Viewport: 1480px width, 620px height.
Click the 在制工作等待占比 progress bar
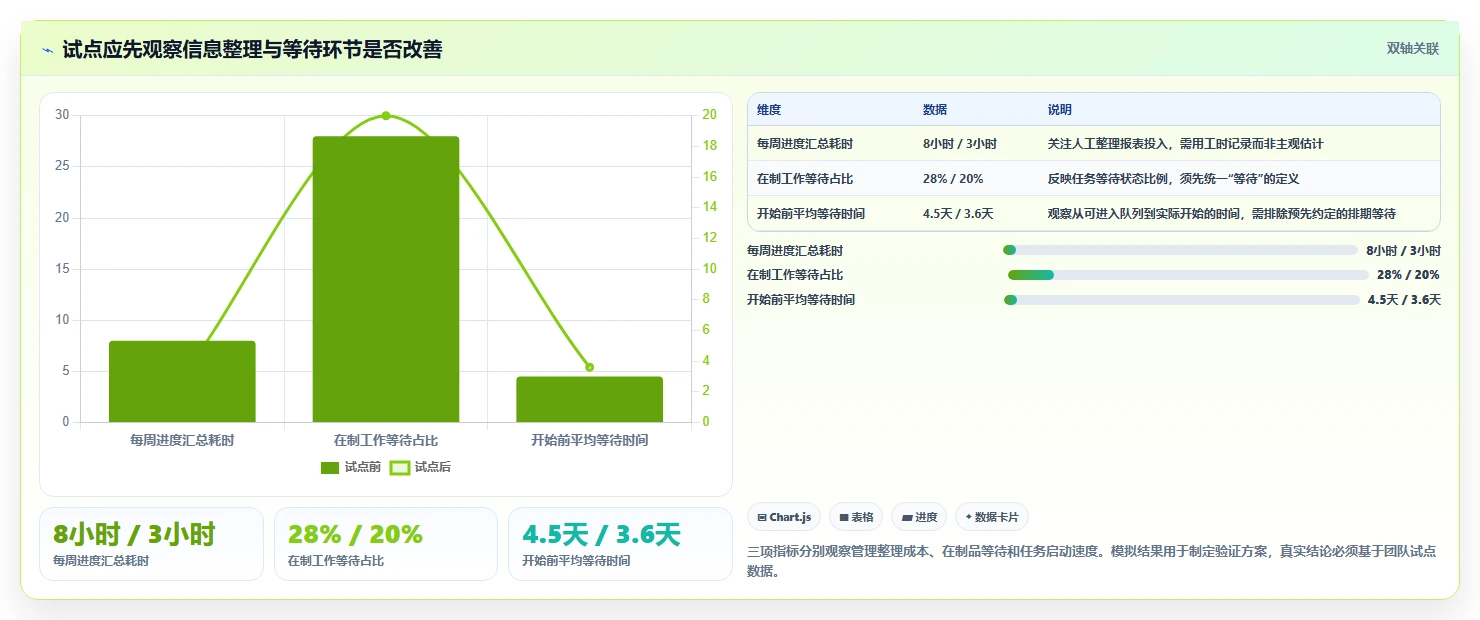tap(1188, 275)
